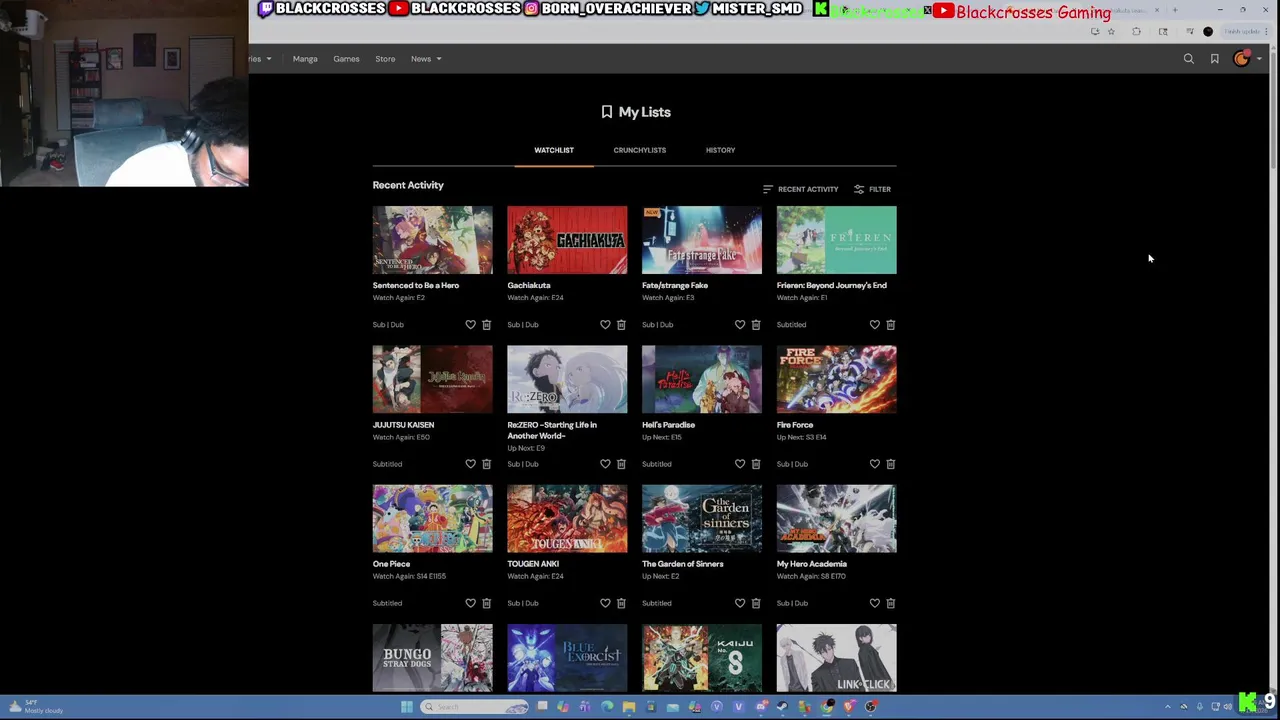
Task: Delete Fire Force from watchlist
Action: click(x=891, y=464)
